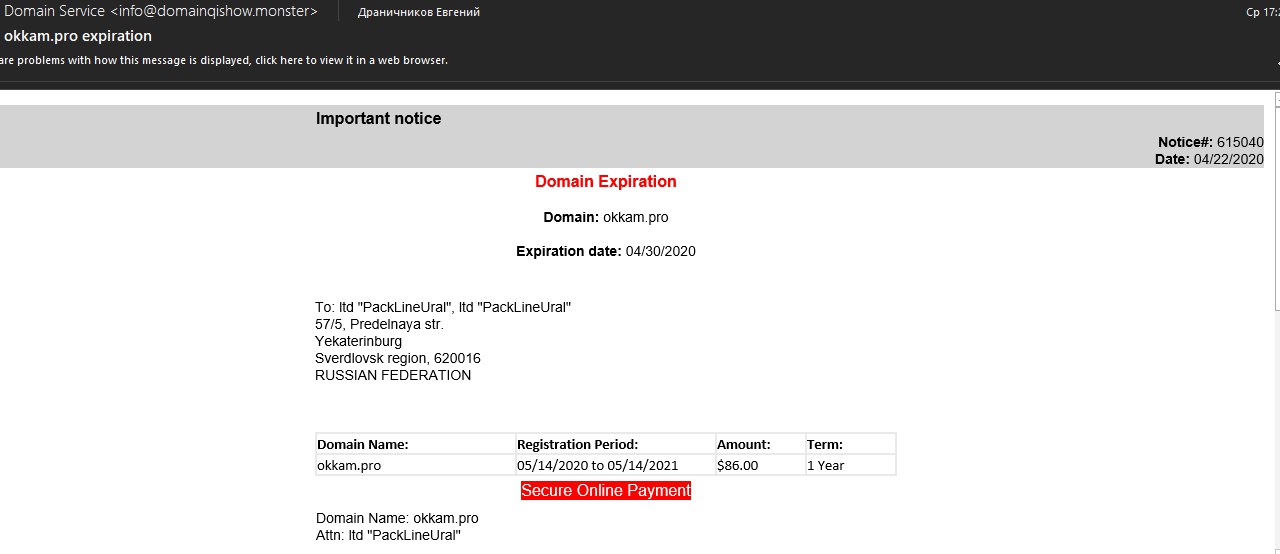The image size is (1280, 554).
Task: Click the Important notice heading
Action: pos(378,119)
